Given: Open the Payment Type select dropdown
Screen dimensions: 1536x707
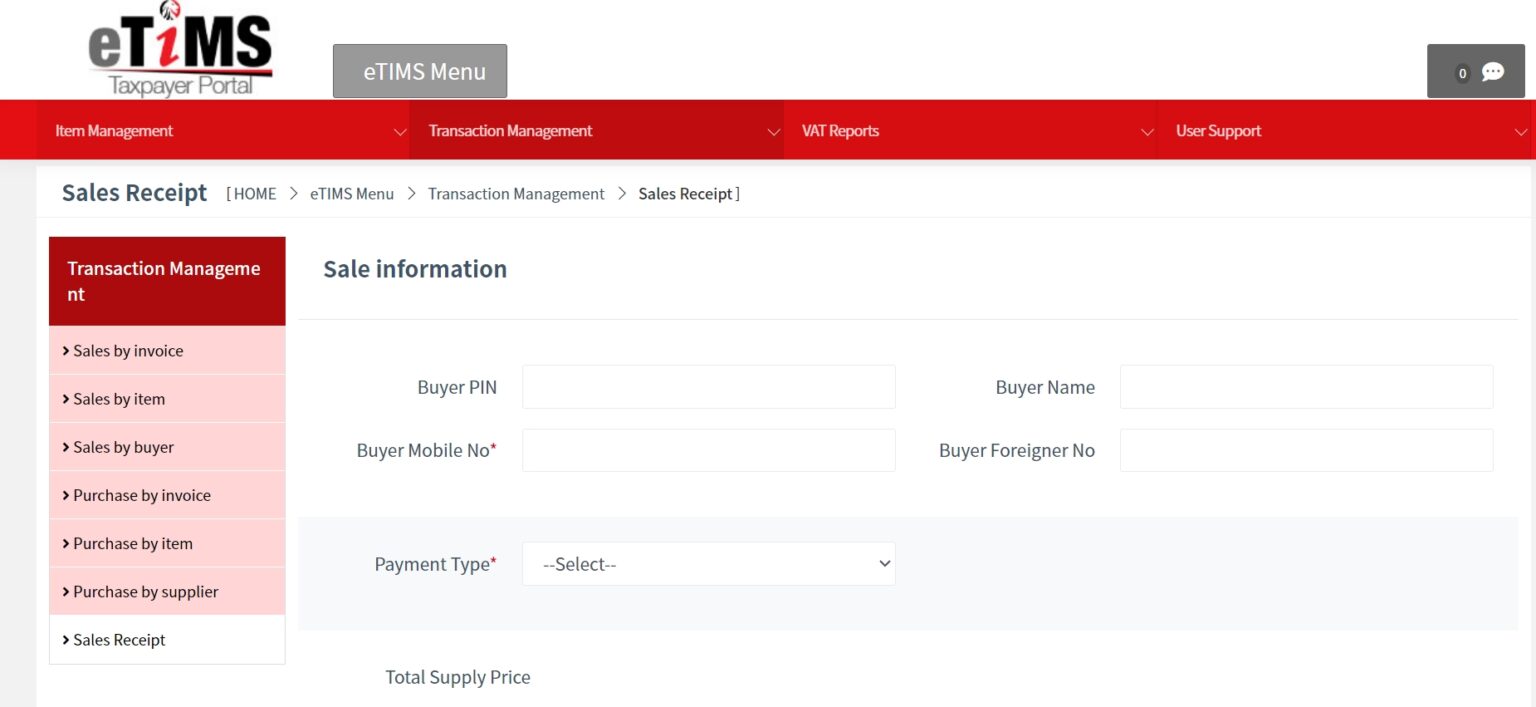Looking at the screenshot, I should (x=708, y=564).
